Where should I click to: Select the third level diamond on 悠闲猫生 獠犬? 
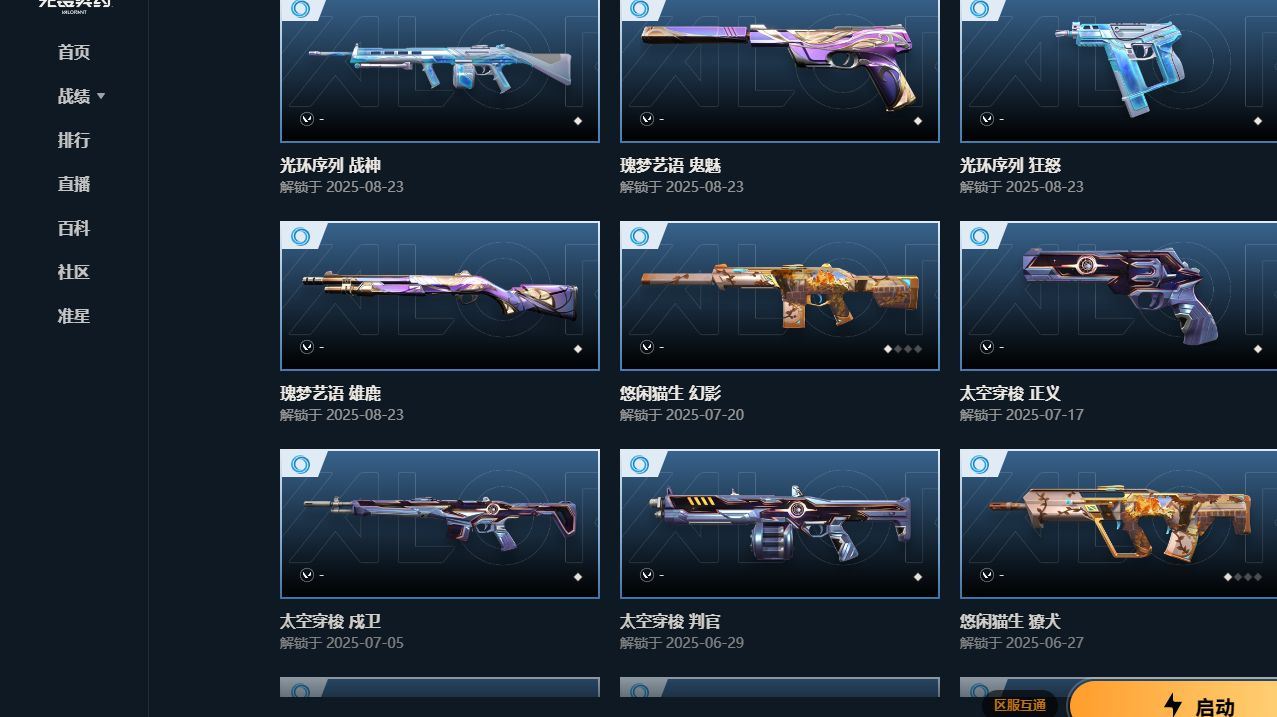tap(1248, 577)
